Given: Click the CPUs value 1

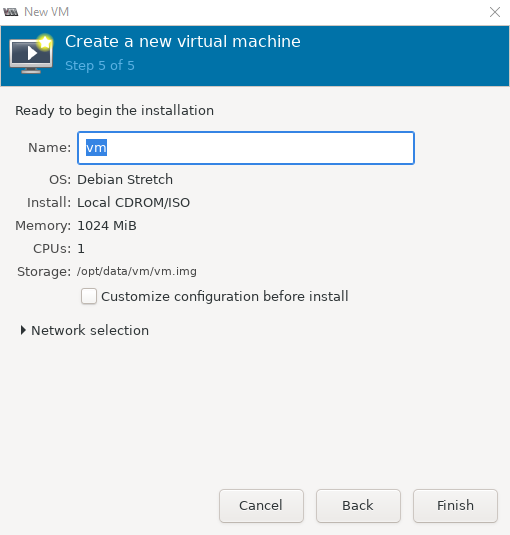Looking at the screenshot, I should (81, 249).
